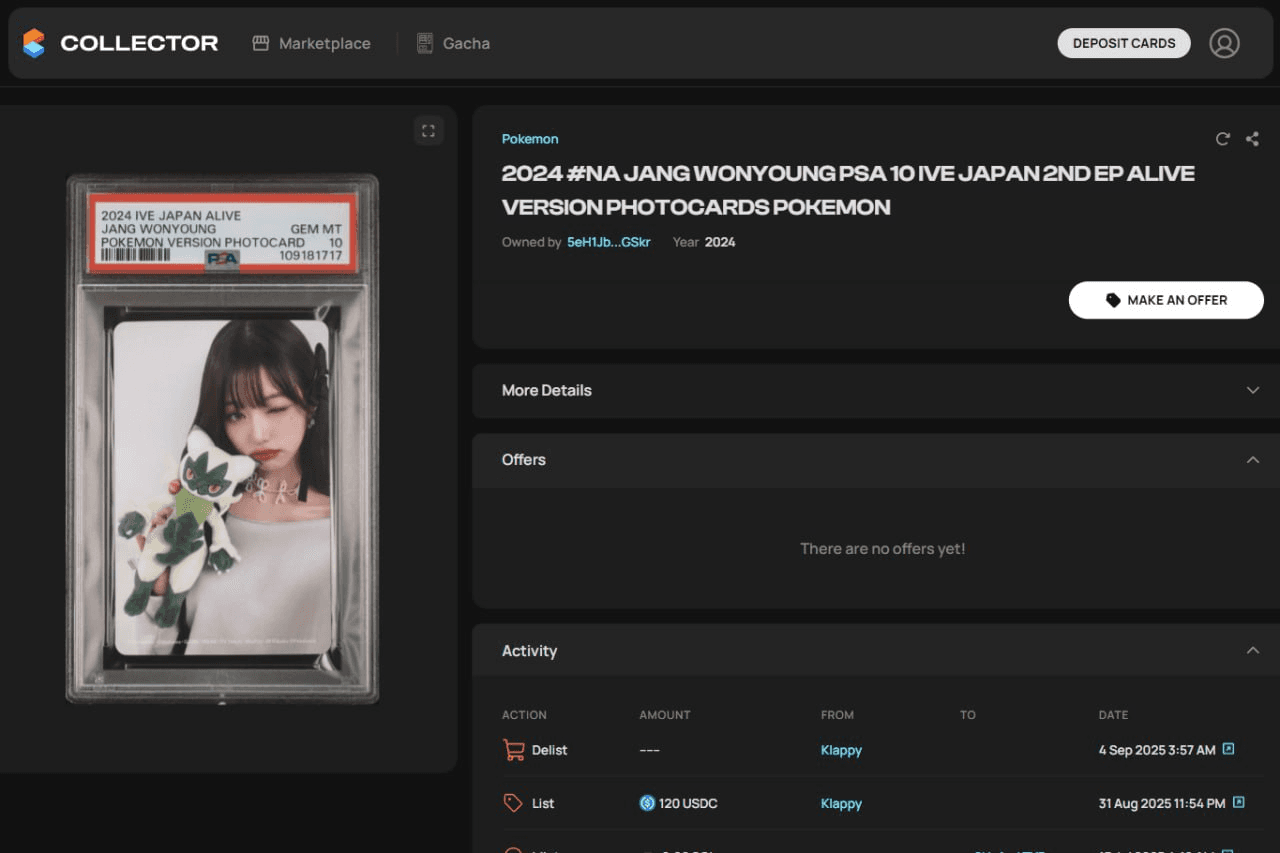Screen dimensions: 1280x853
Task: Collapse the Offers section
Action: coord(876,460)
